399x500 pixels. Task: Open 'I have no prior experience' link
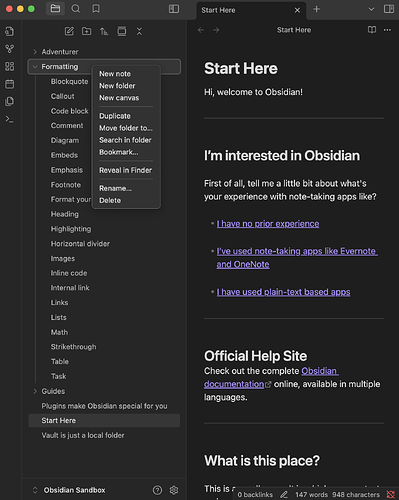(x=268, y=224)
